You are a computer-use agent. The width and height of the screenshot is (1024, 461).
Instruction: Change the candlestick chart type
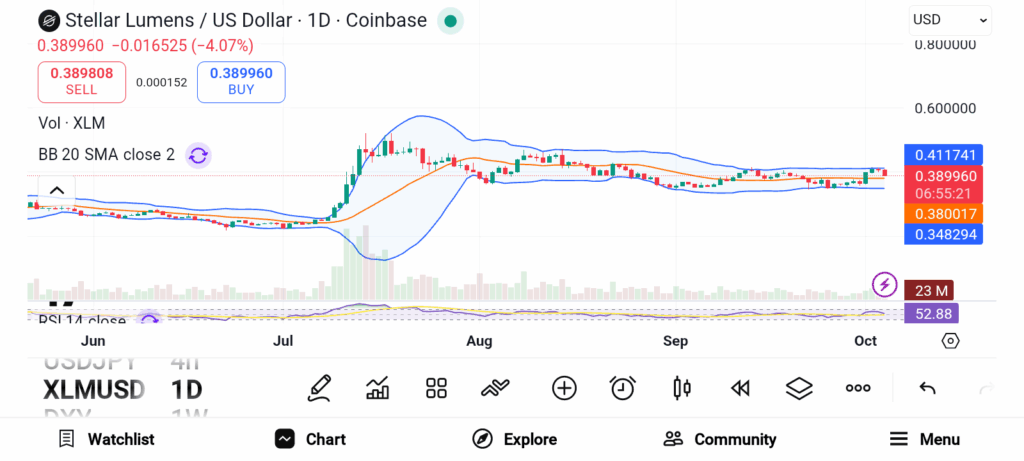click(x=682, y=388)
